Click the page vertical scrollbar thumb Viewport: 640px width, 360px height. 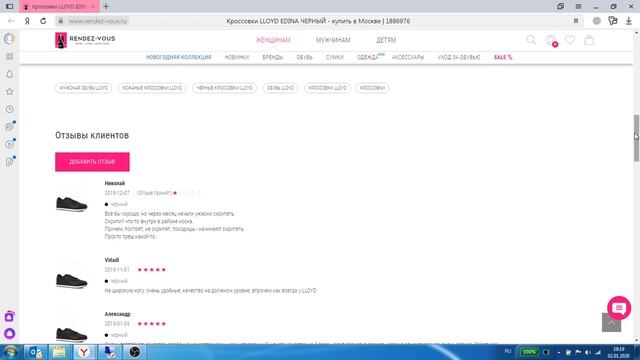click(x=636, y=138)
